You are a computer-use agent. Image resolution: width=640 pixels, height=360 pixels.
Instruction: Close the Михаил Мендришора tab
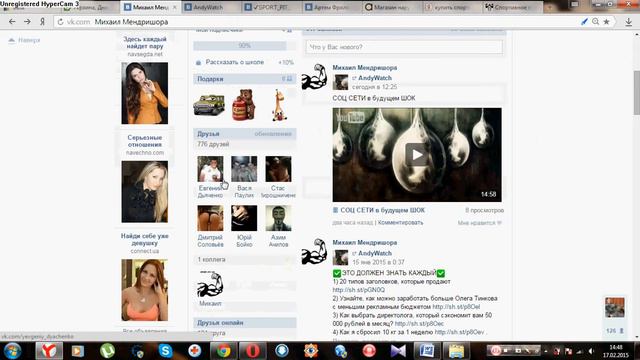[x=175, y=7]
